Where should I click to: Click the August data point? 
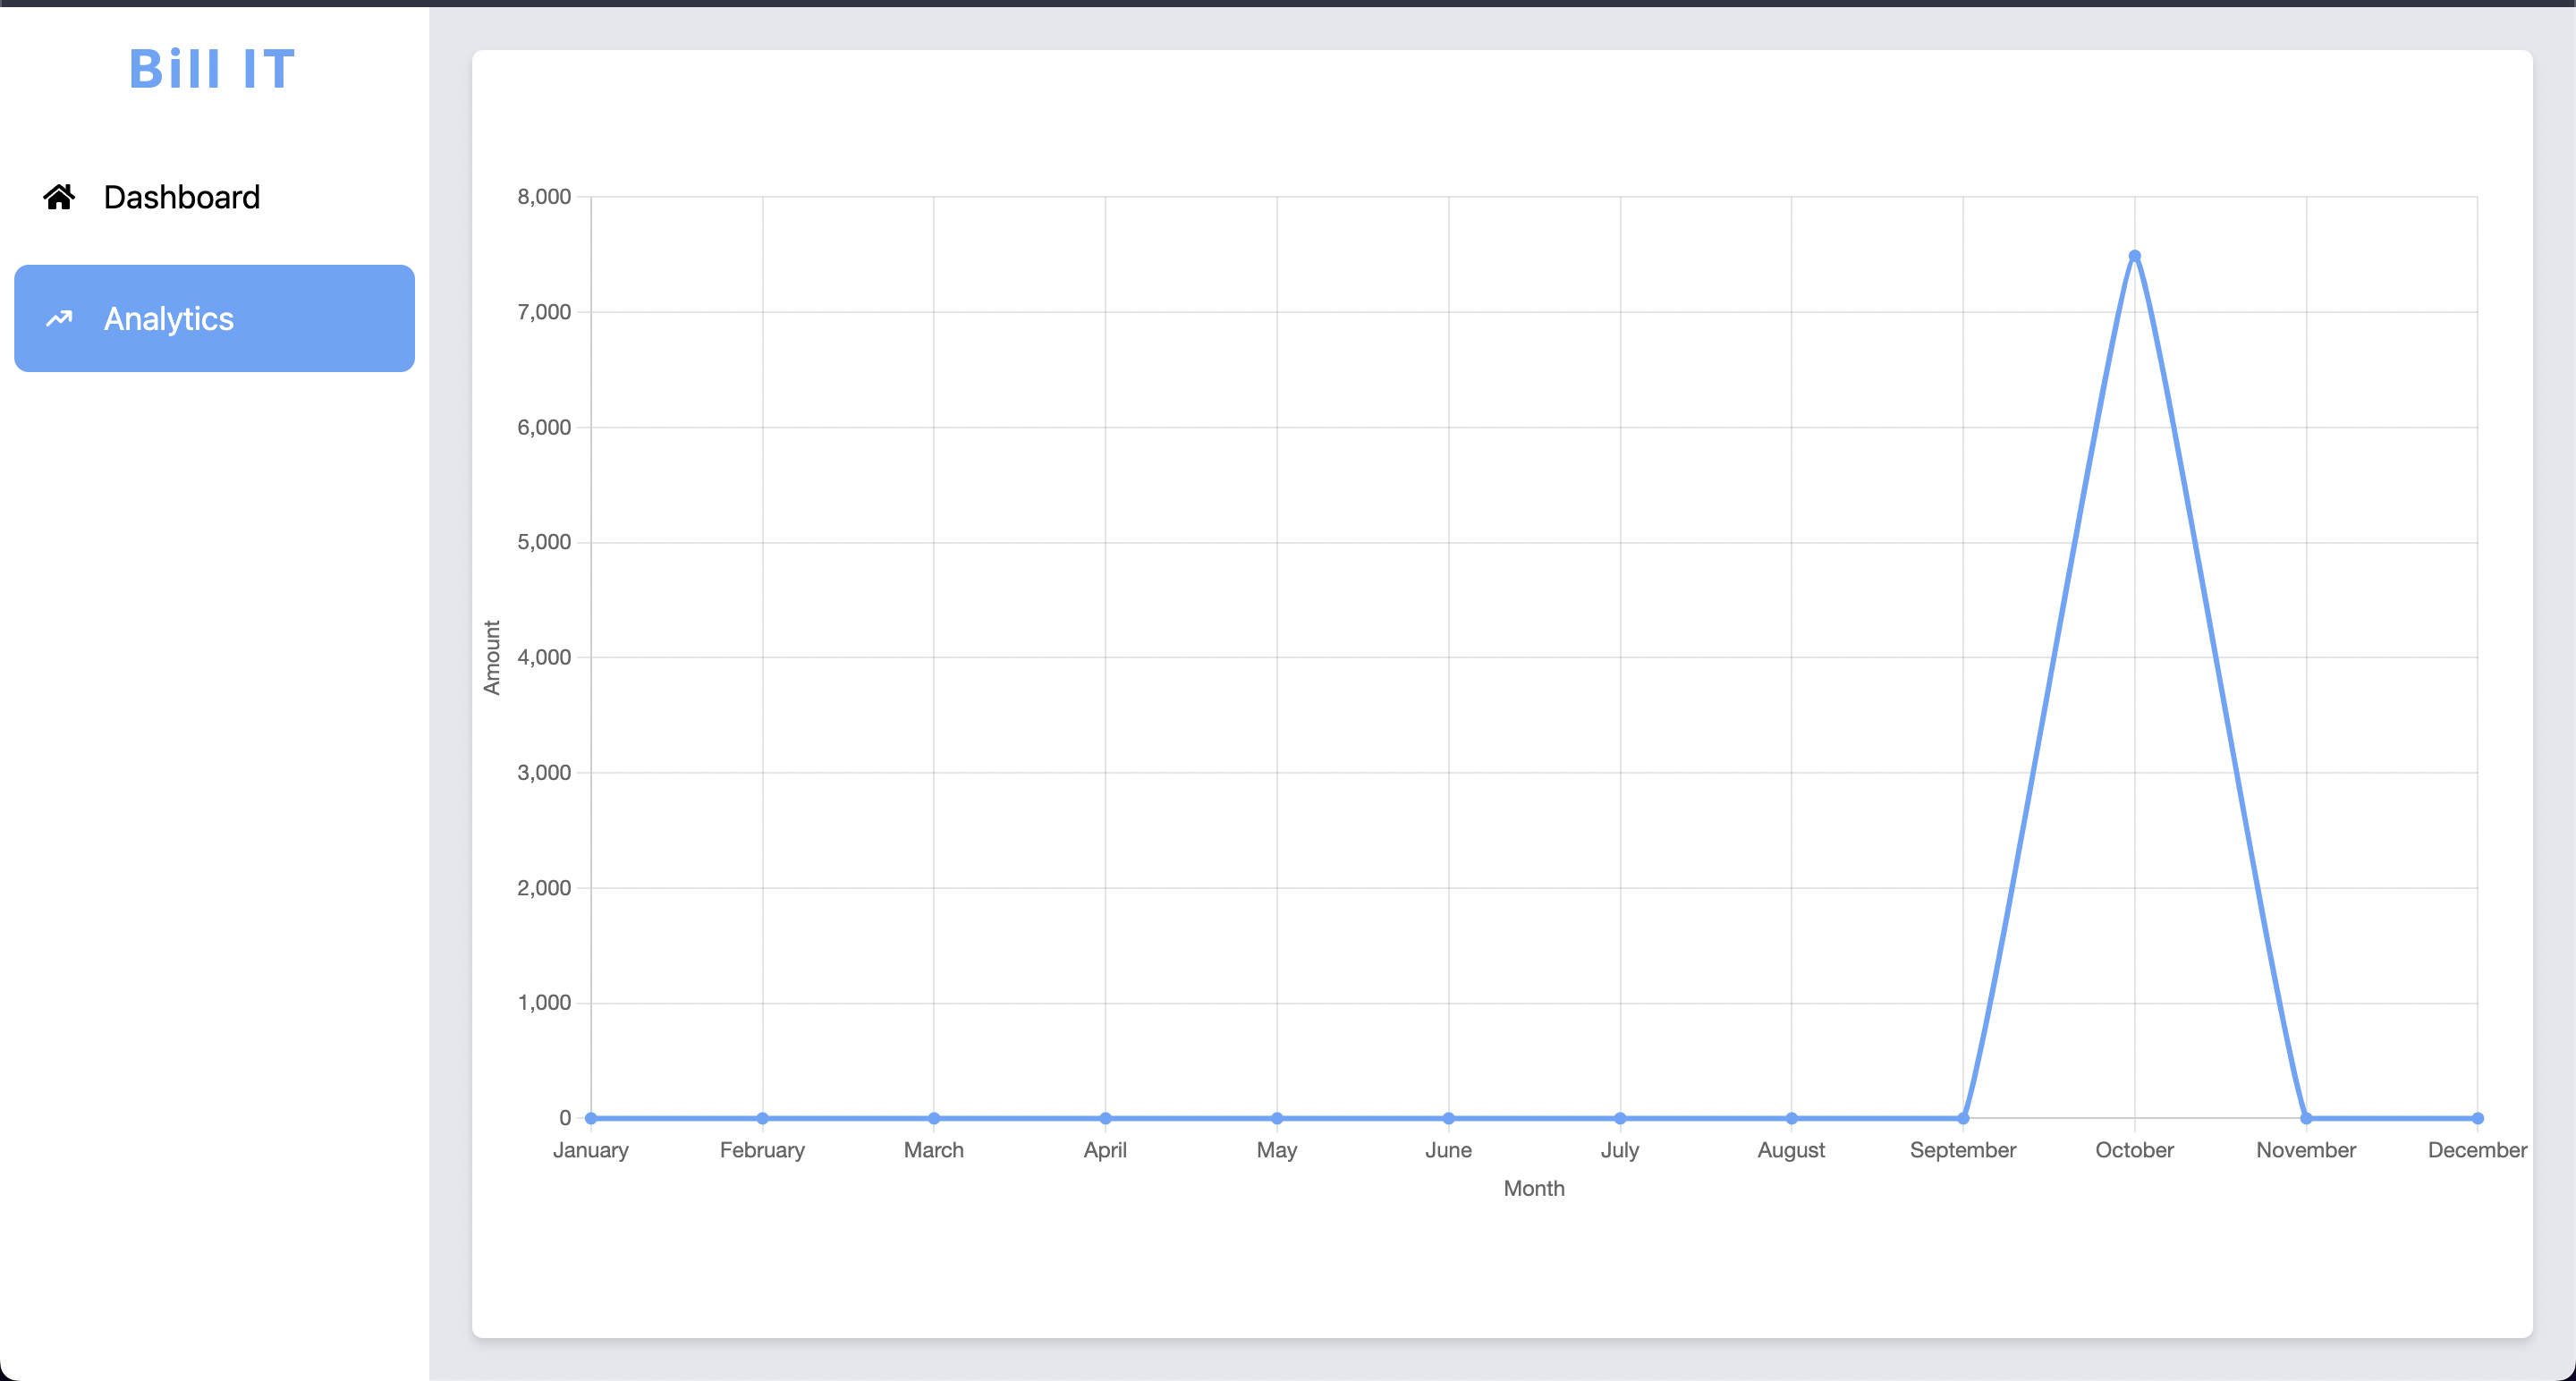tap(1791, 1118)
